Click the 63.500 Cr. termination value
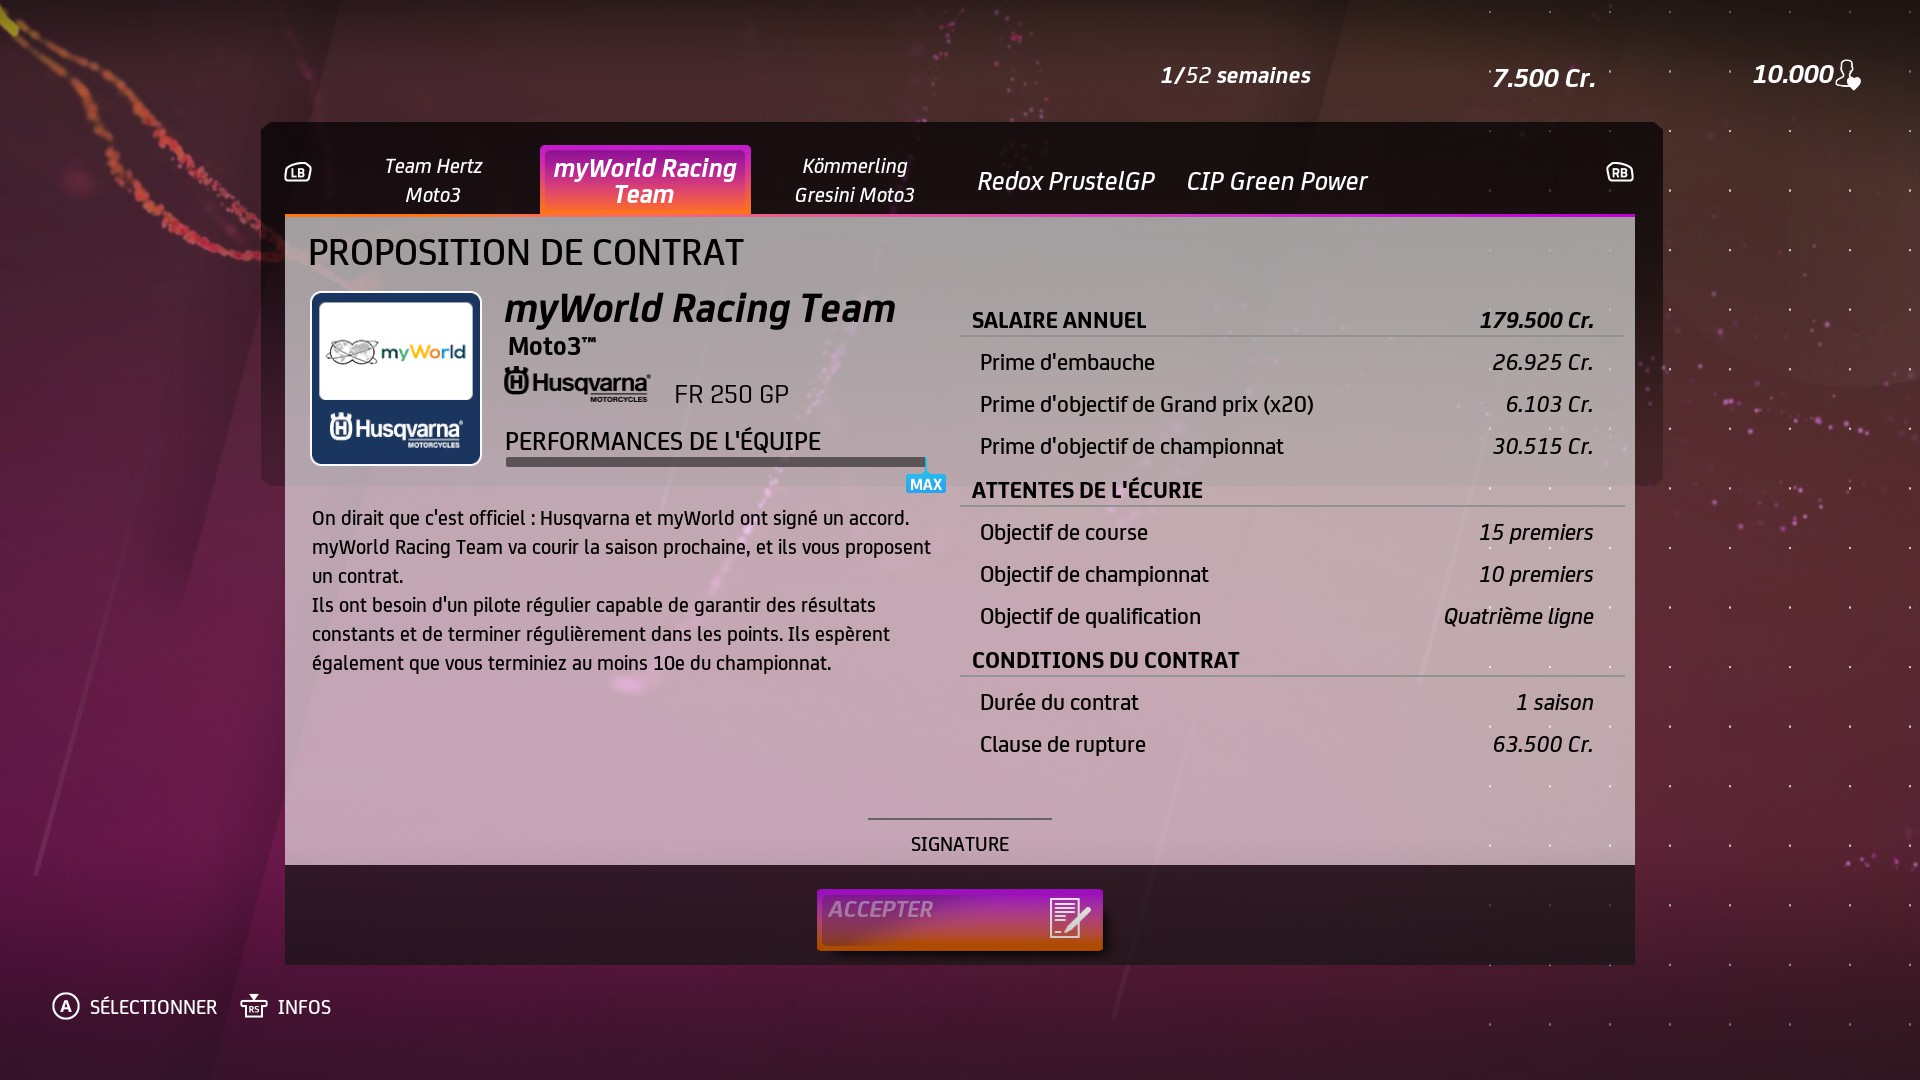This screenshot has height=1080, width=1920. coord(1543,744)
